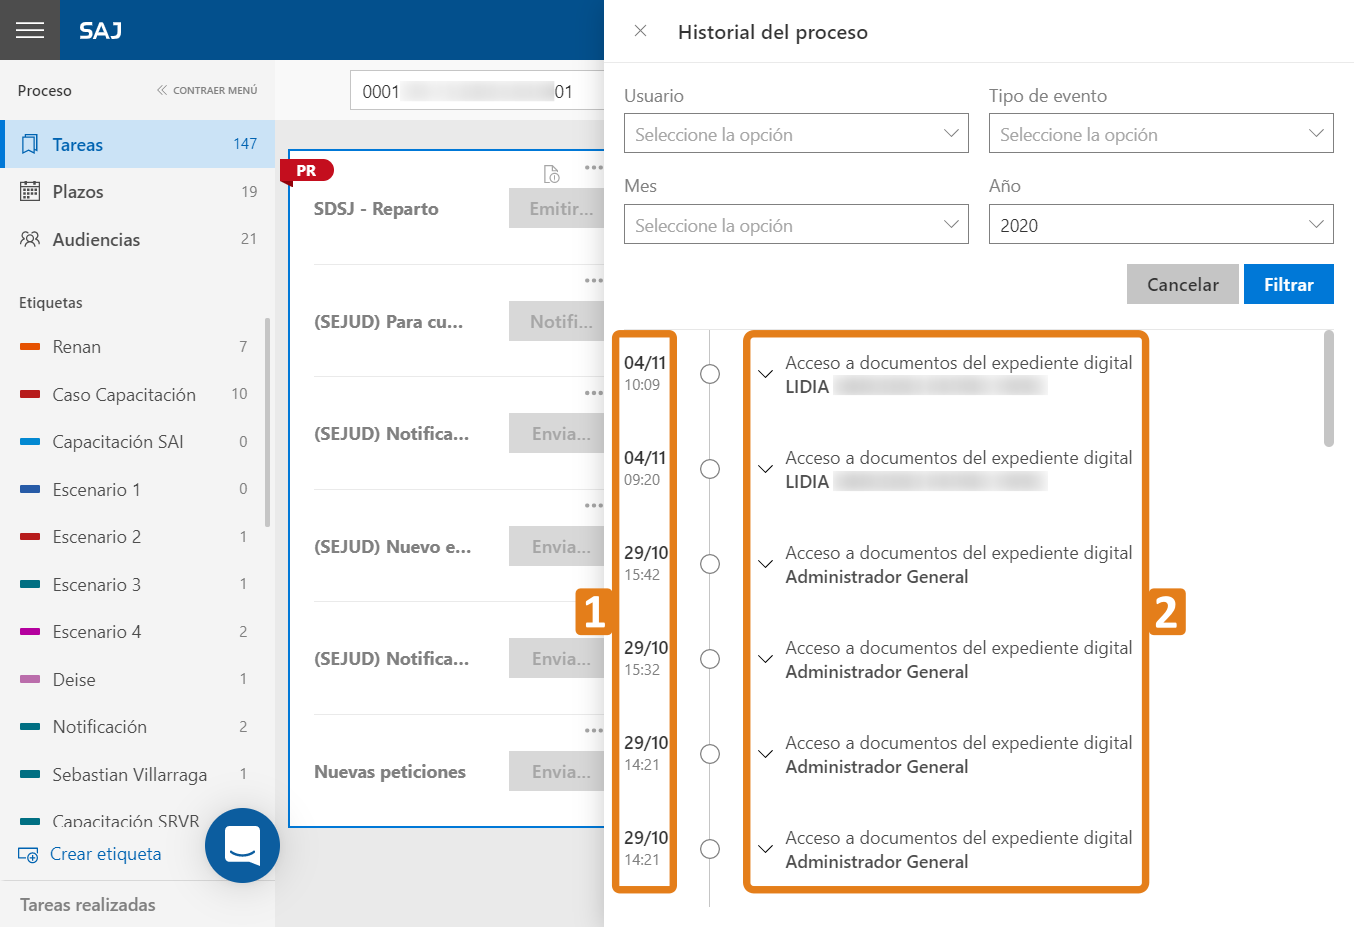Click the SDSJ - Reparto task title
Image resolution: width=1354 pixels, height=927 pixels.
click(376, 208)
